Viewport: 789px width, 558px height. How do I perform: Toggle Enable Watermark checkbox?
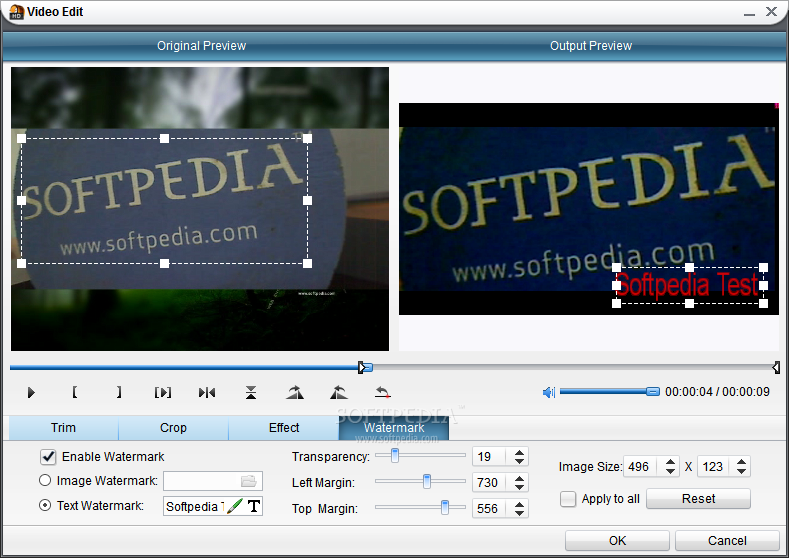(x=48, y=457)
